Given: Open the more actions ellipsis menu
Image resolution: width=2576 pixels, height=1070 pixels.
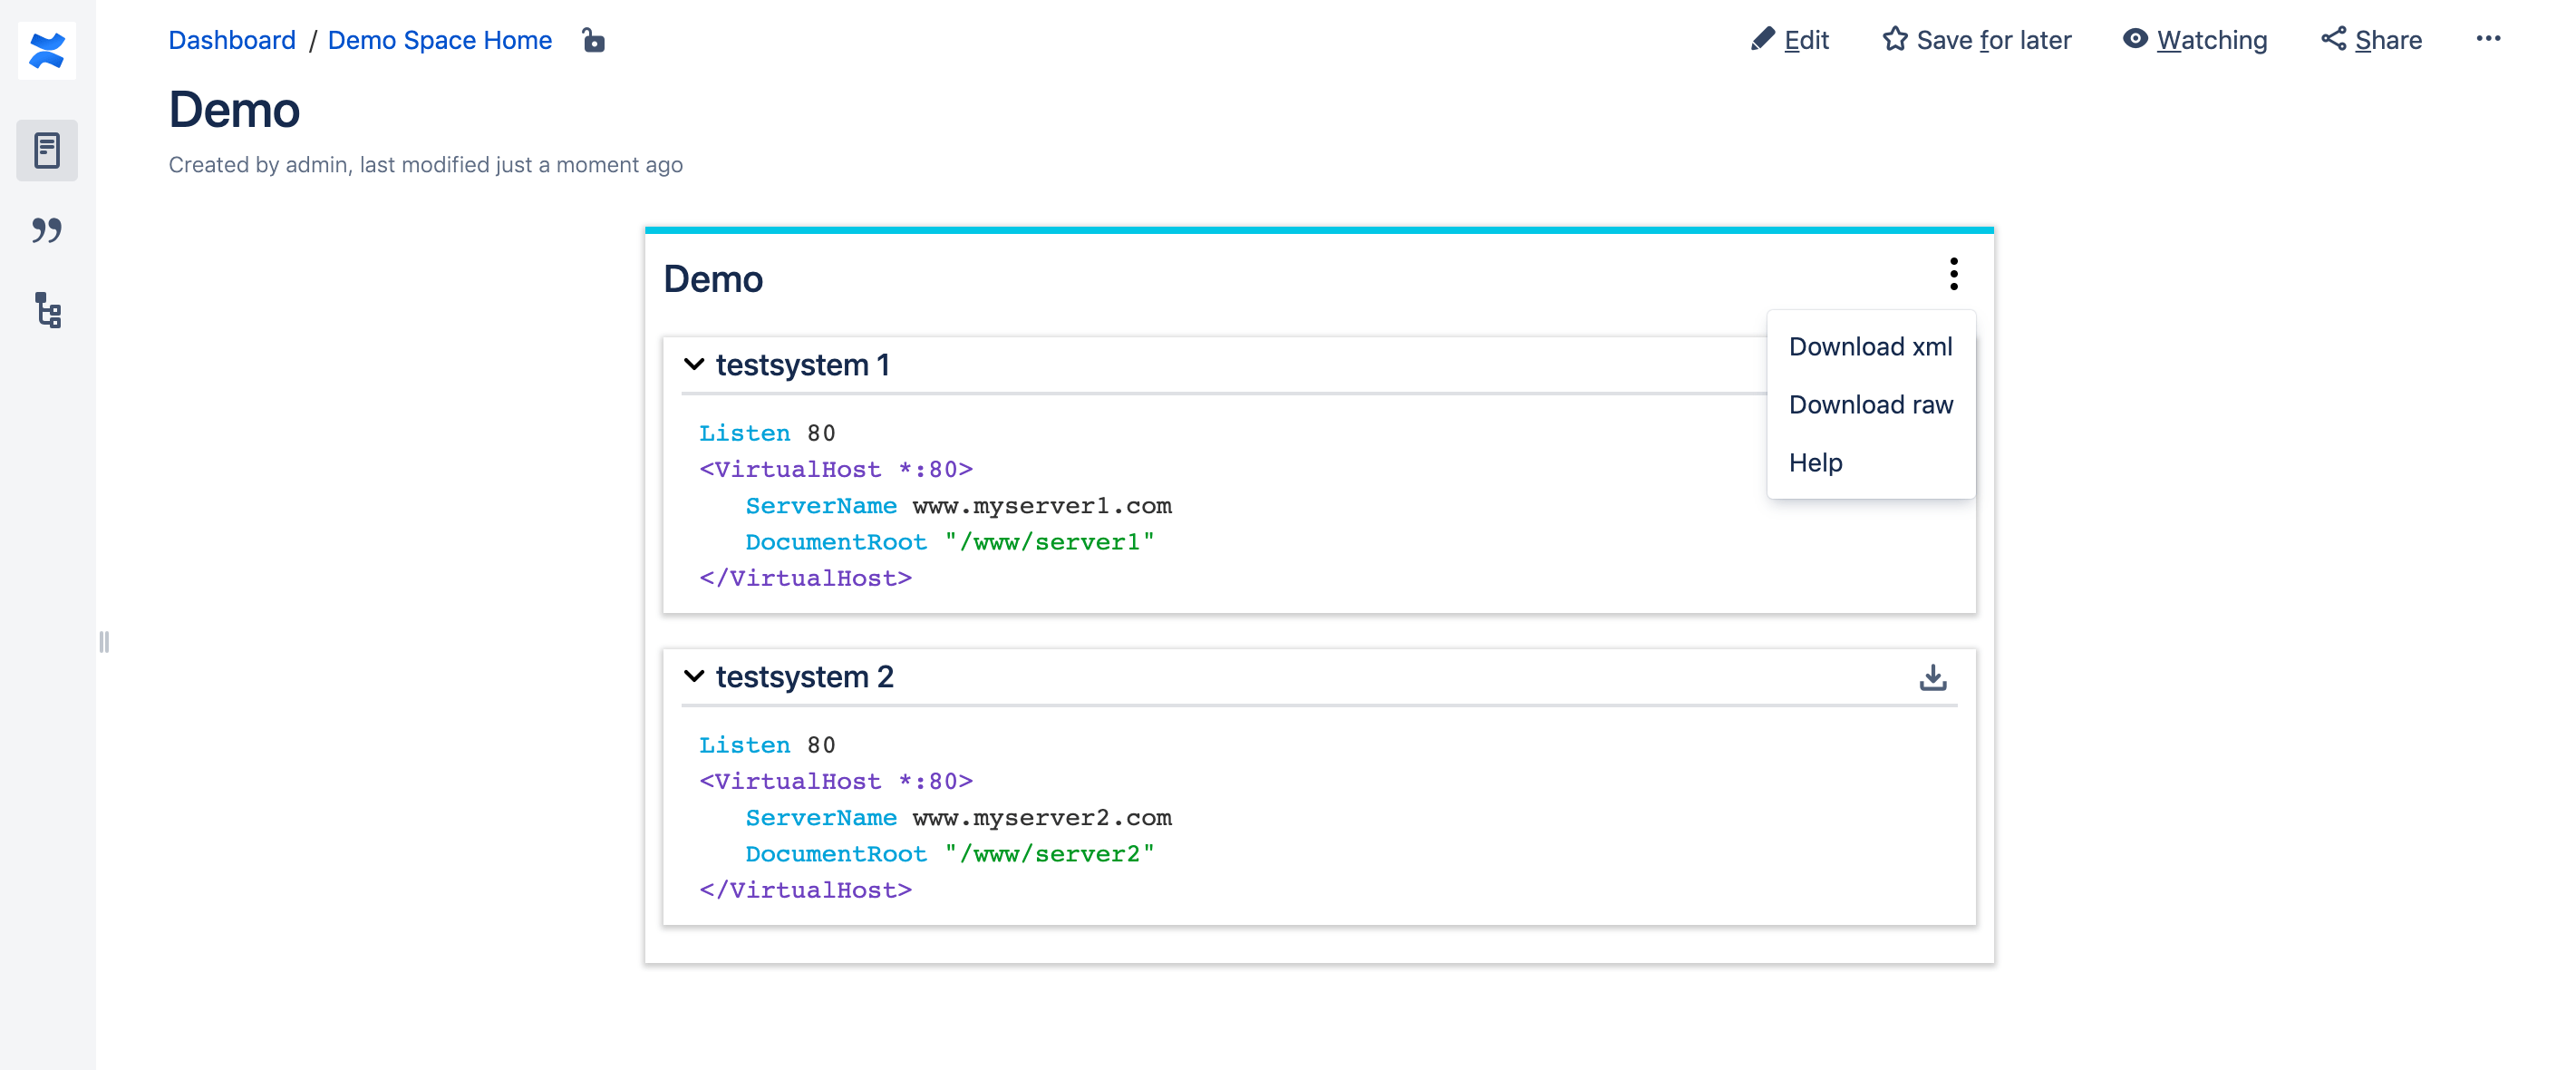Looking at the screenshot, I should (2489, 39).
